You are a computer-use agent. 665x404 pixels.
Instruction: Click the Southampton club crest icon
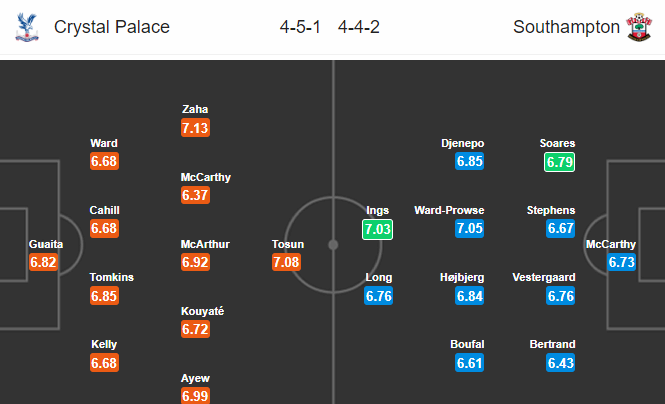(x=639, y=27)
